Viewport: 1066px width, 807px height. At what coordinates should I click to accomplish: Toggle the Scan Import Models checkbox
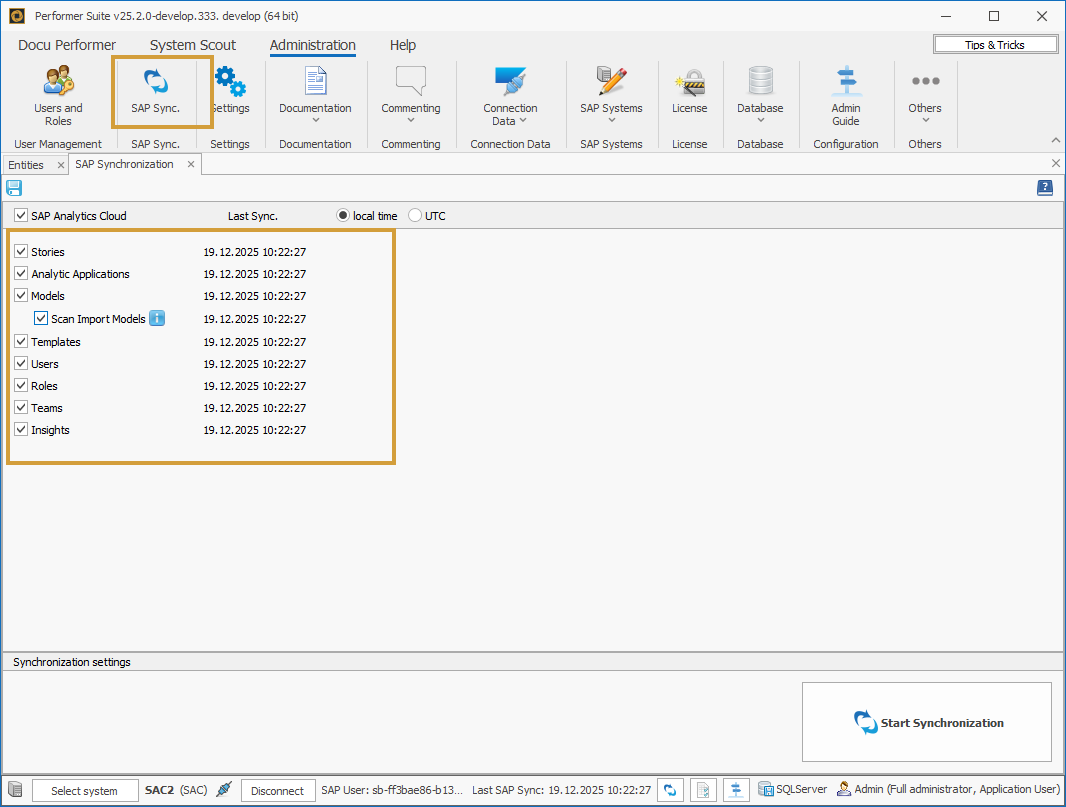41,319
